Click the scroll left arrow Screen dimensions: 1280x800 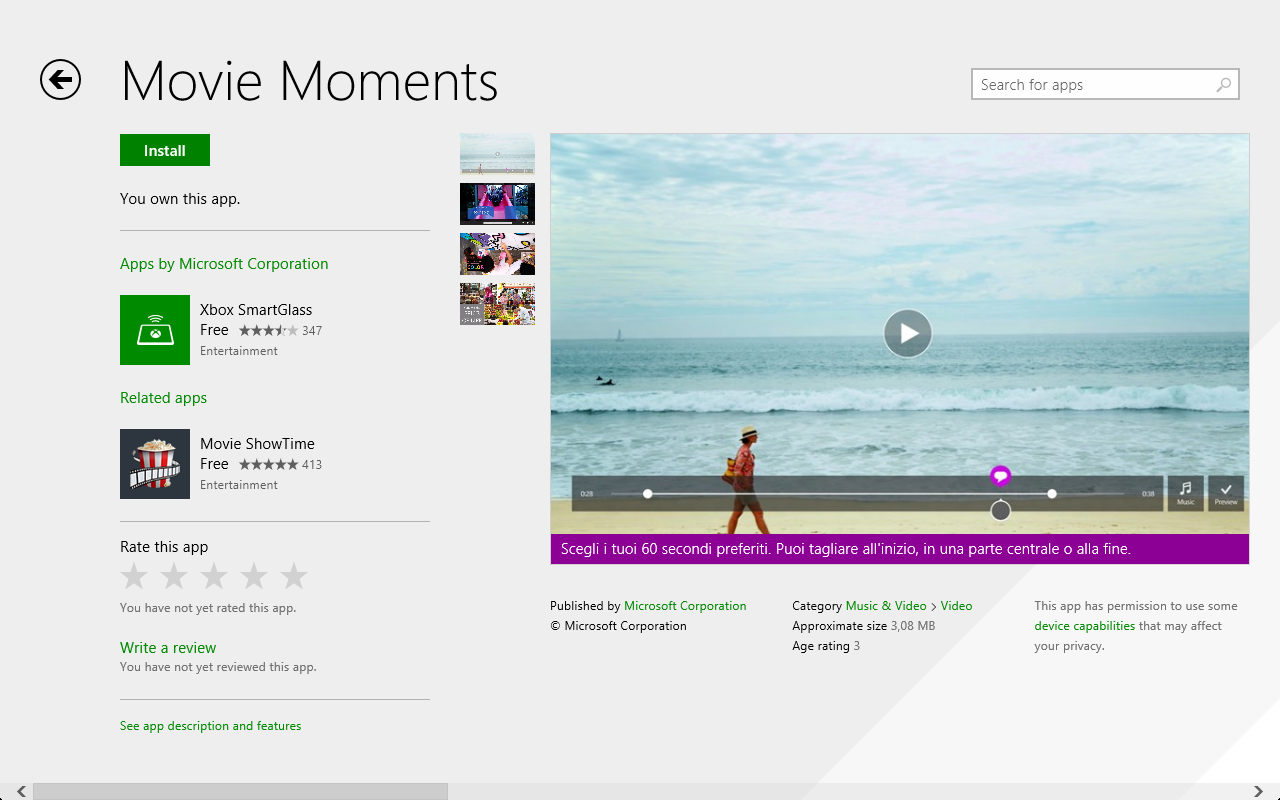click(22, 791)
